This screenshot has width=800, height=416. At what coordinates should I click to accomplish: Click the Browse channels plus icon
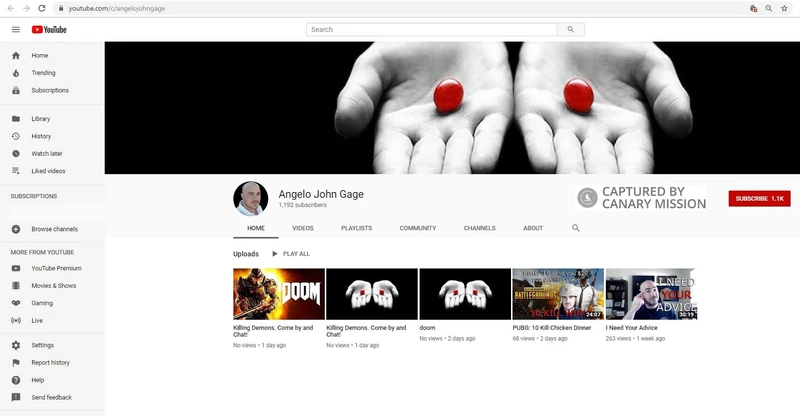(x=16, y=229)
